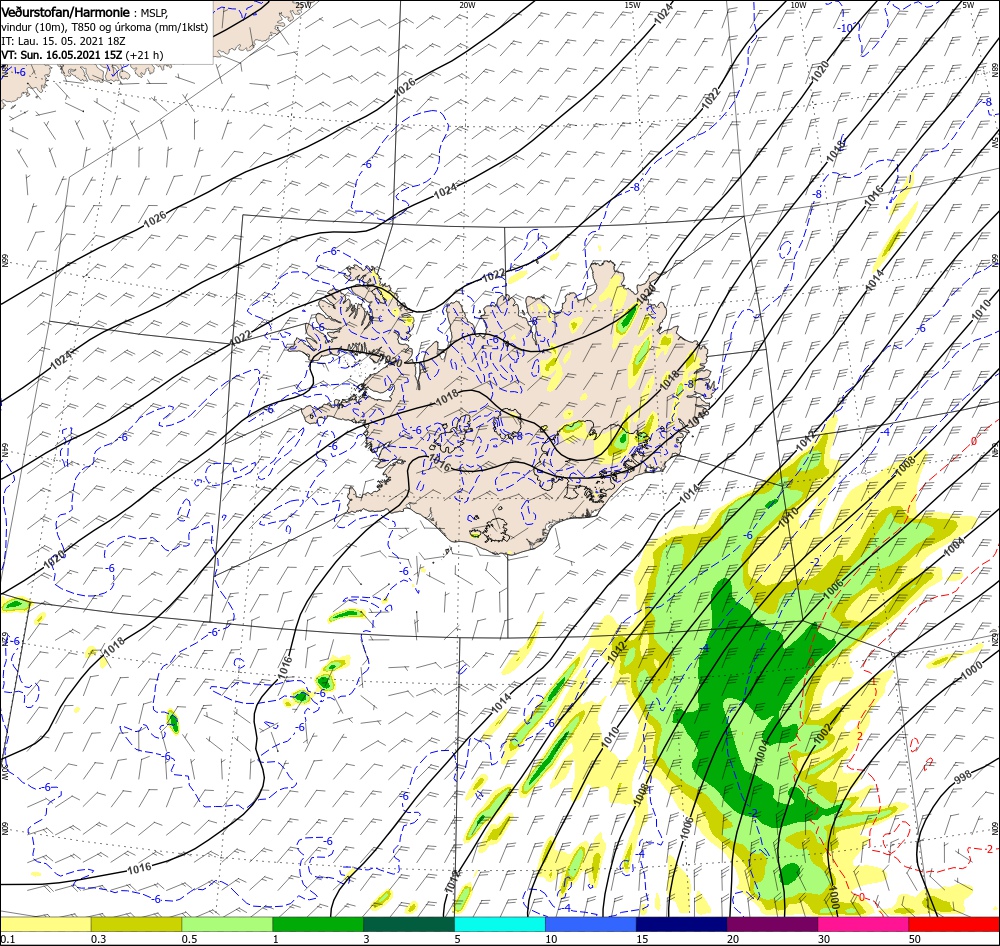This screenshot has width=1000, height=946.
Task: Click the '15W' longitude label
Action: [x=632, y=5]
